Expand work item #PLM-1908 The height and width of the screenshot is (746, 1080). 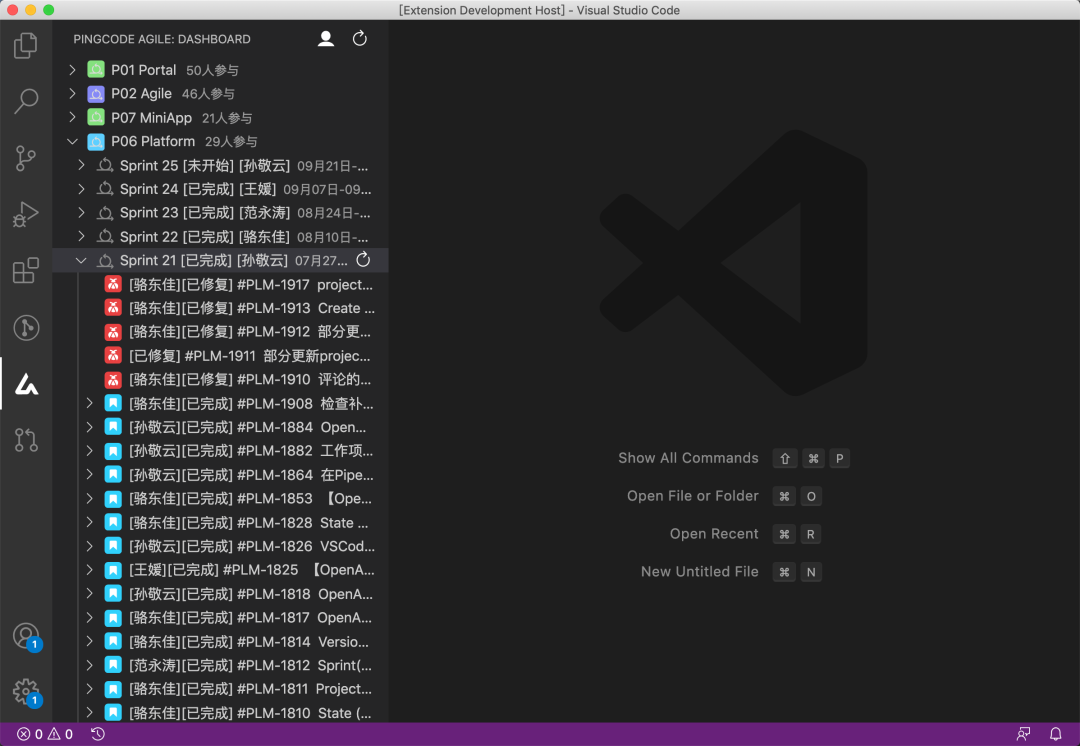[x=89, y=403]
